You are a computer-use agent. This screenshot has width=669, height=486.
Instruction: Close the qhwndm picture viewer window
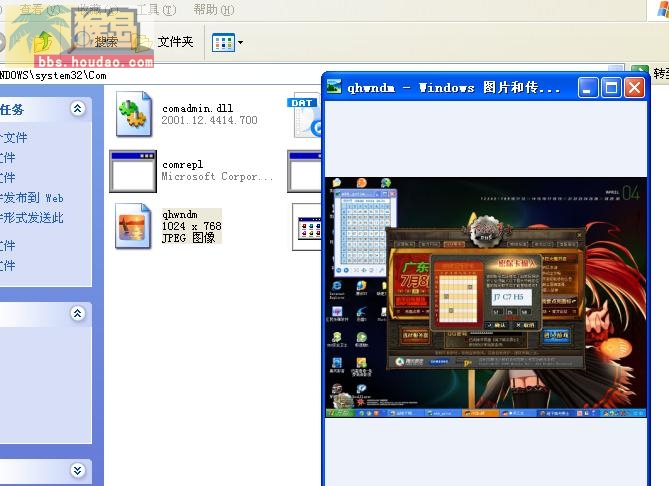coord(634,88)
